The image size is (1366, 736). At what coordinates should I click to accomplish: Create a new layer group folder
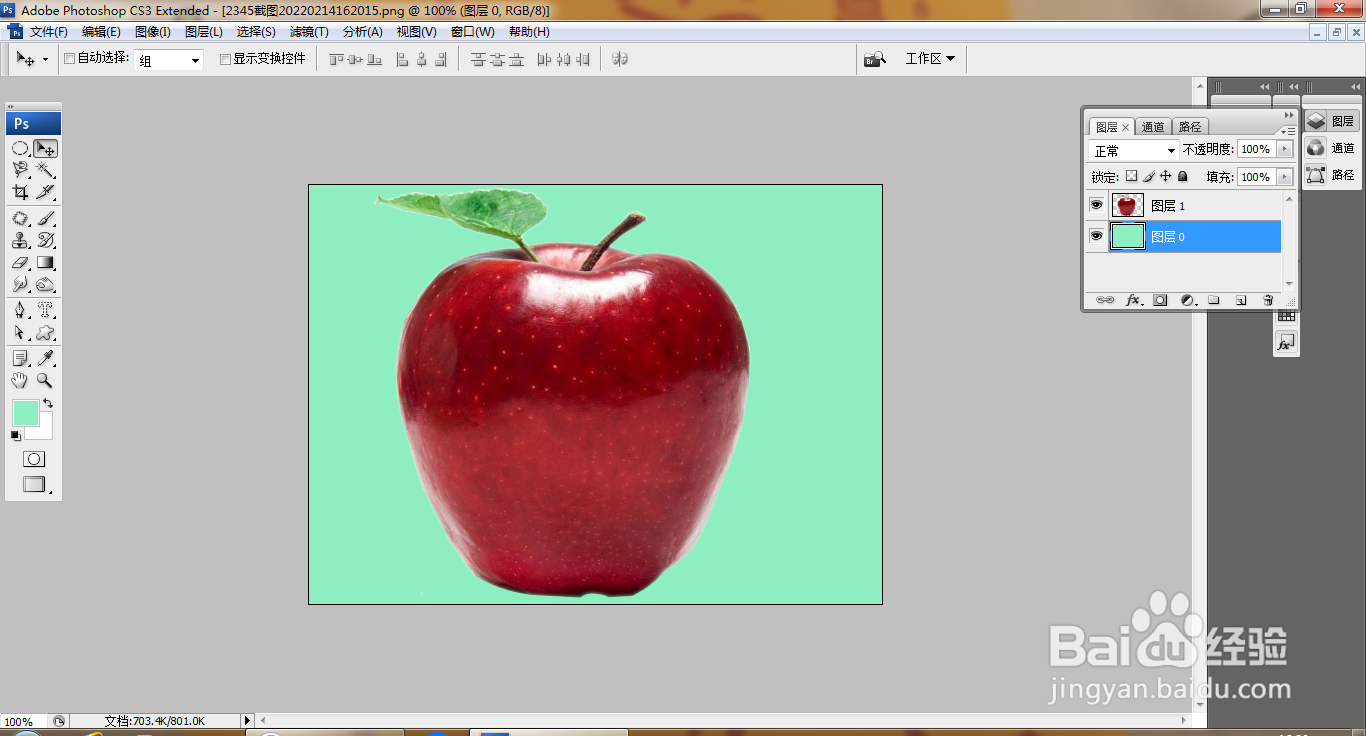1214,300
